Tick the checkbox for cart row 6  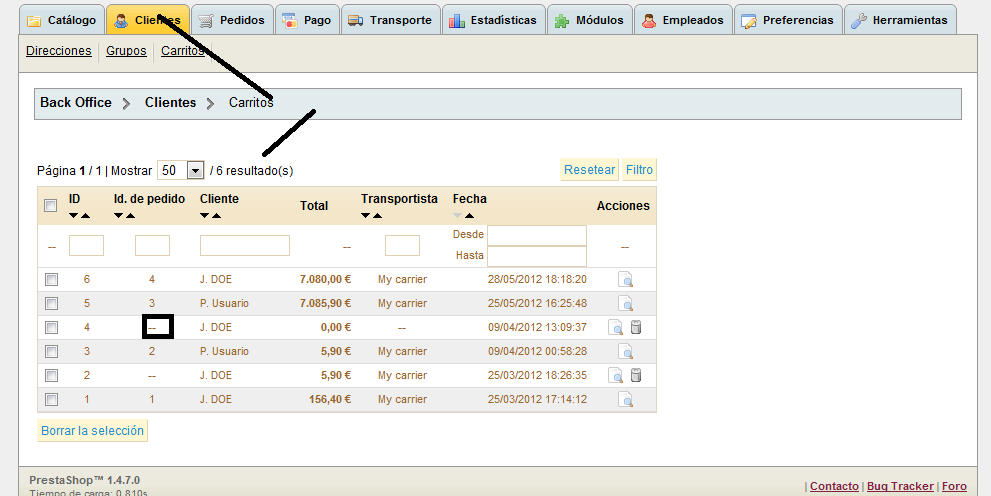(51, 280)
